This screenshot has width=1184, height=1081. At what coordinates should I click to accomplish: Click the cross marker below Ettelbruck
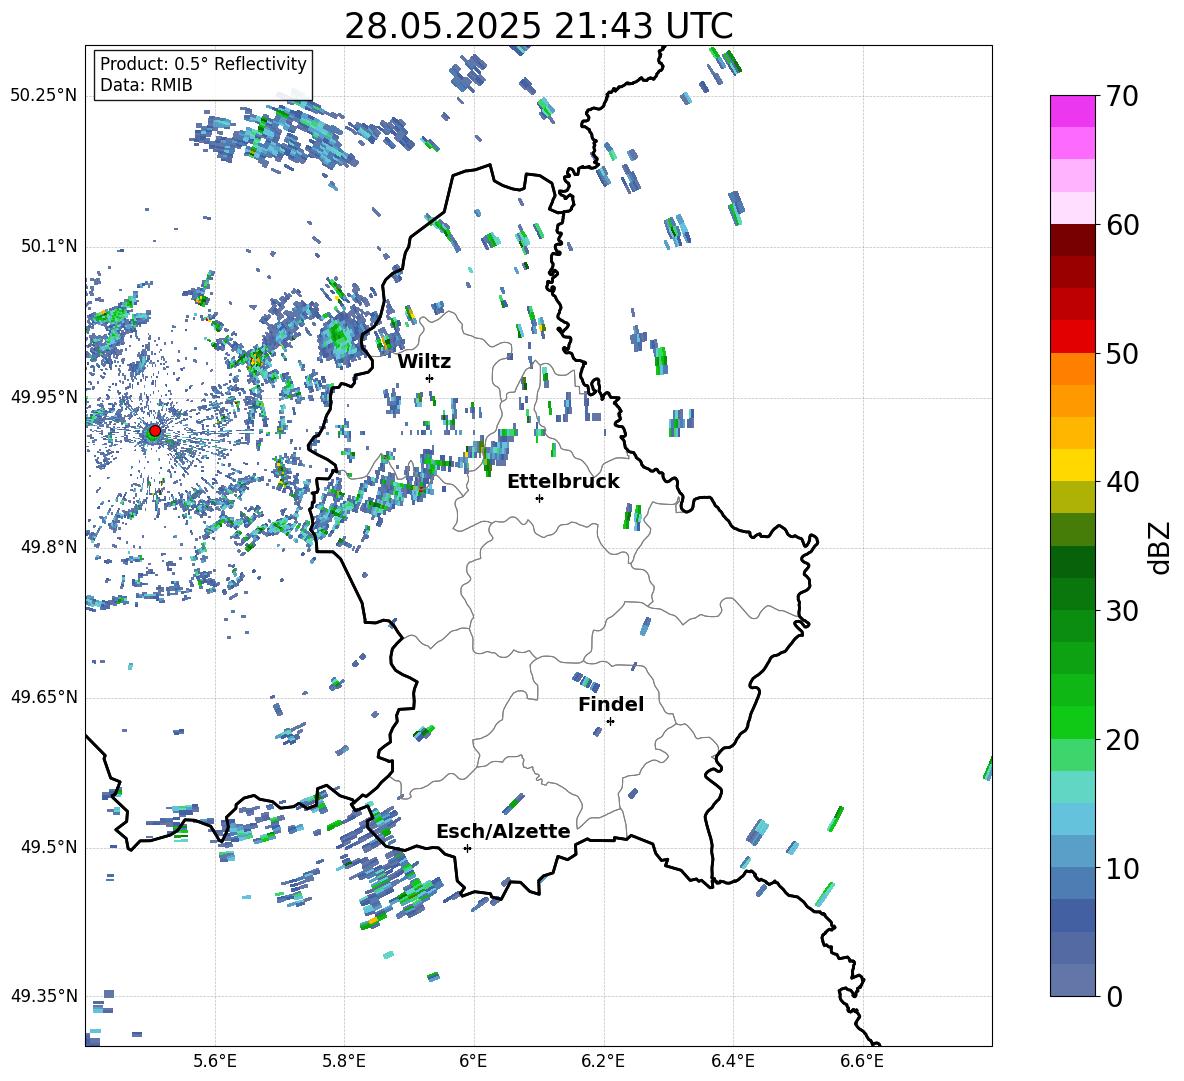[x=539, y=498]
